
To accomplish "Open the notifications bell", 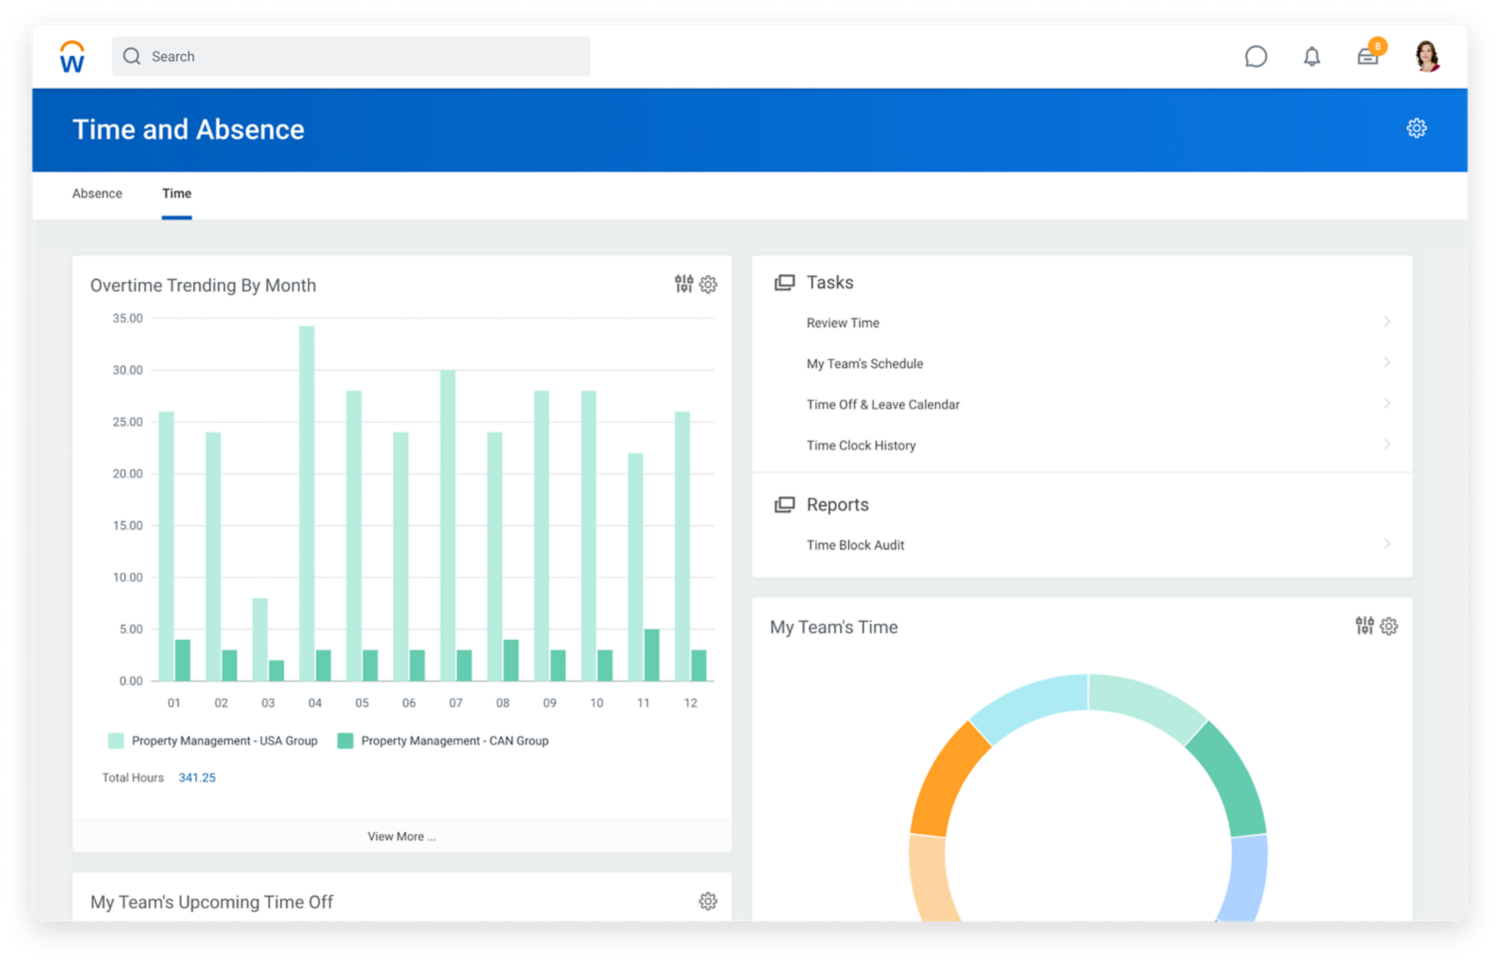I will pos(1311,57).
